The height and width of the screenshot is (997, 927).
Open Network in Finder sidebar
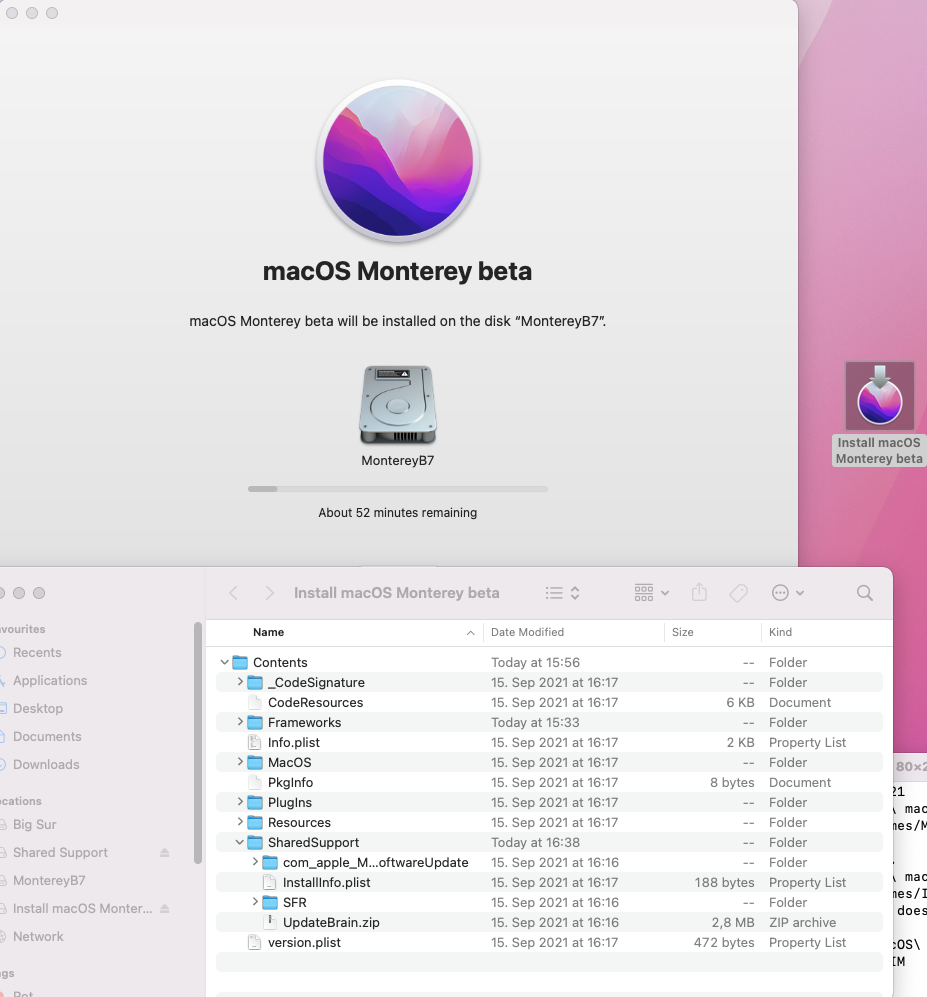click(38, 937)
